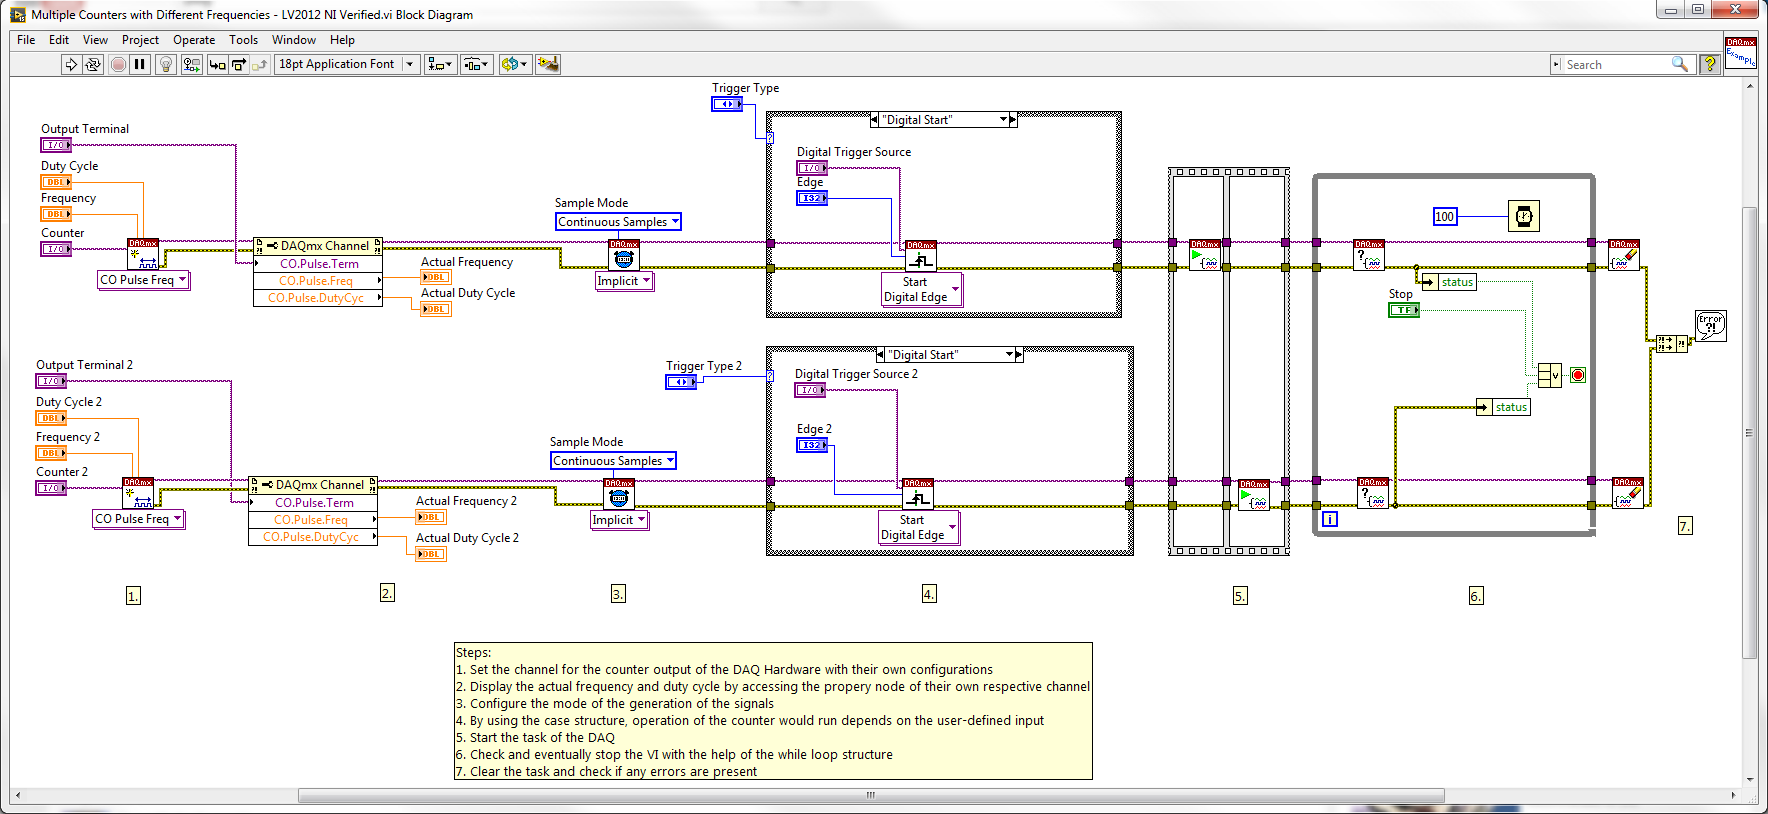
Task: Click Step Out button
Action: coord(260,64)
